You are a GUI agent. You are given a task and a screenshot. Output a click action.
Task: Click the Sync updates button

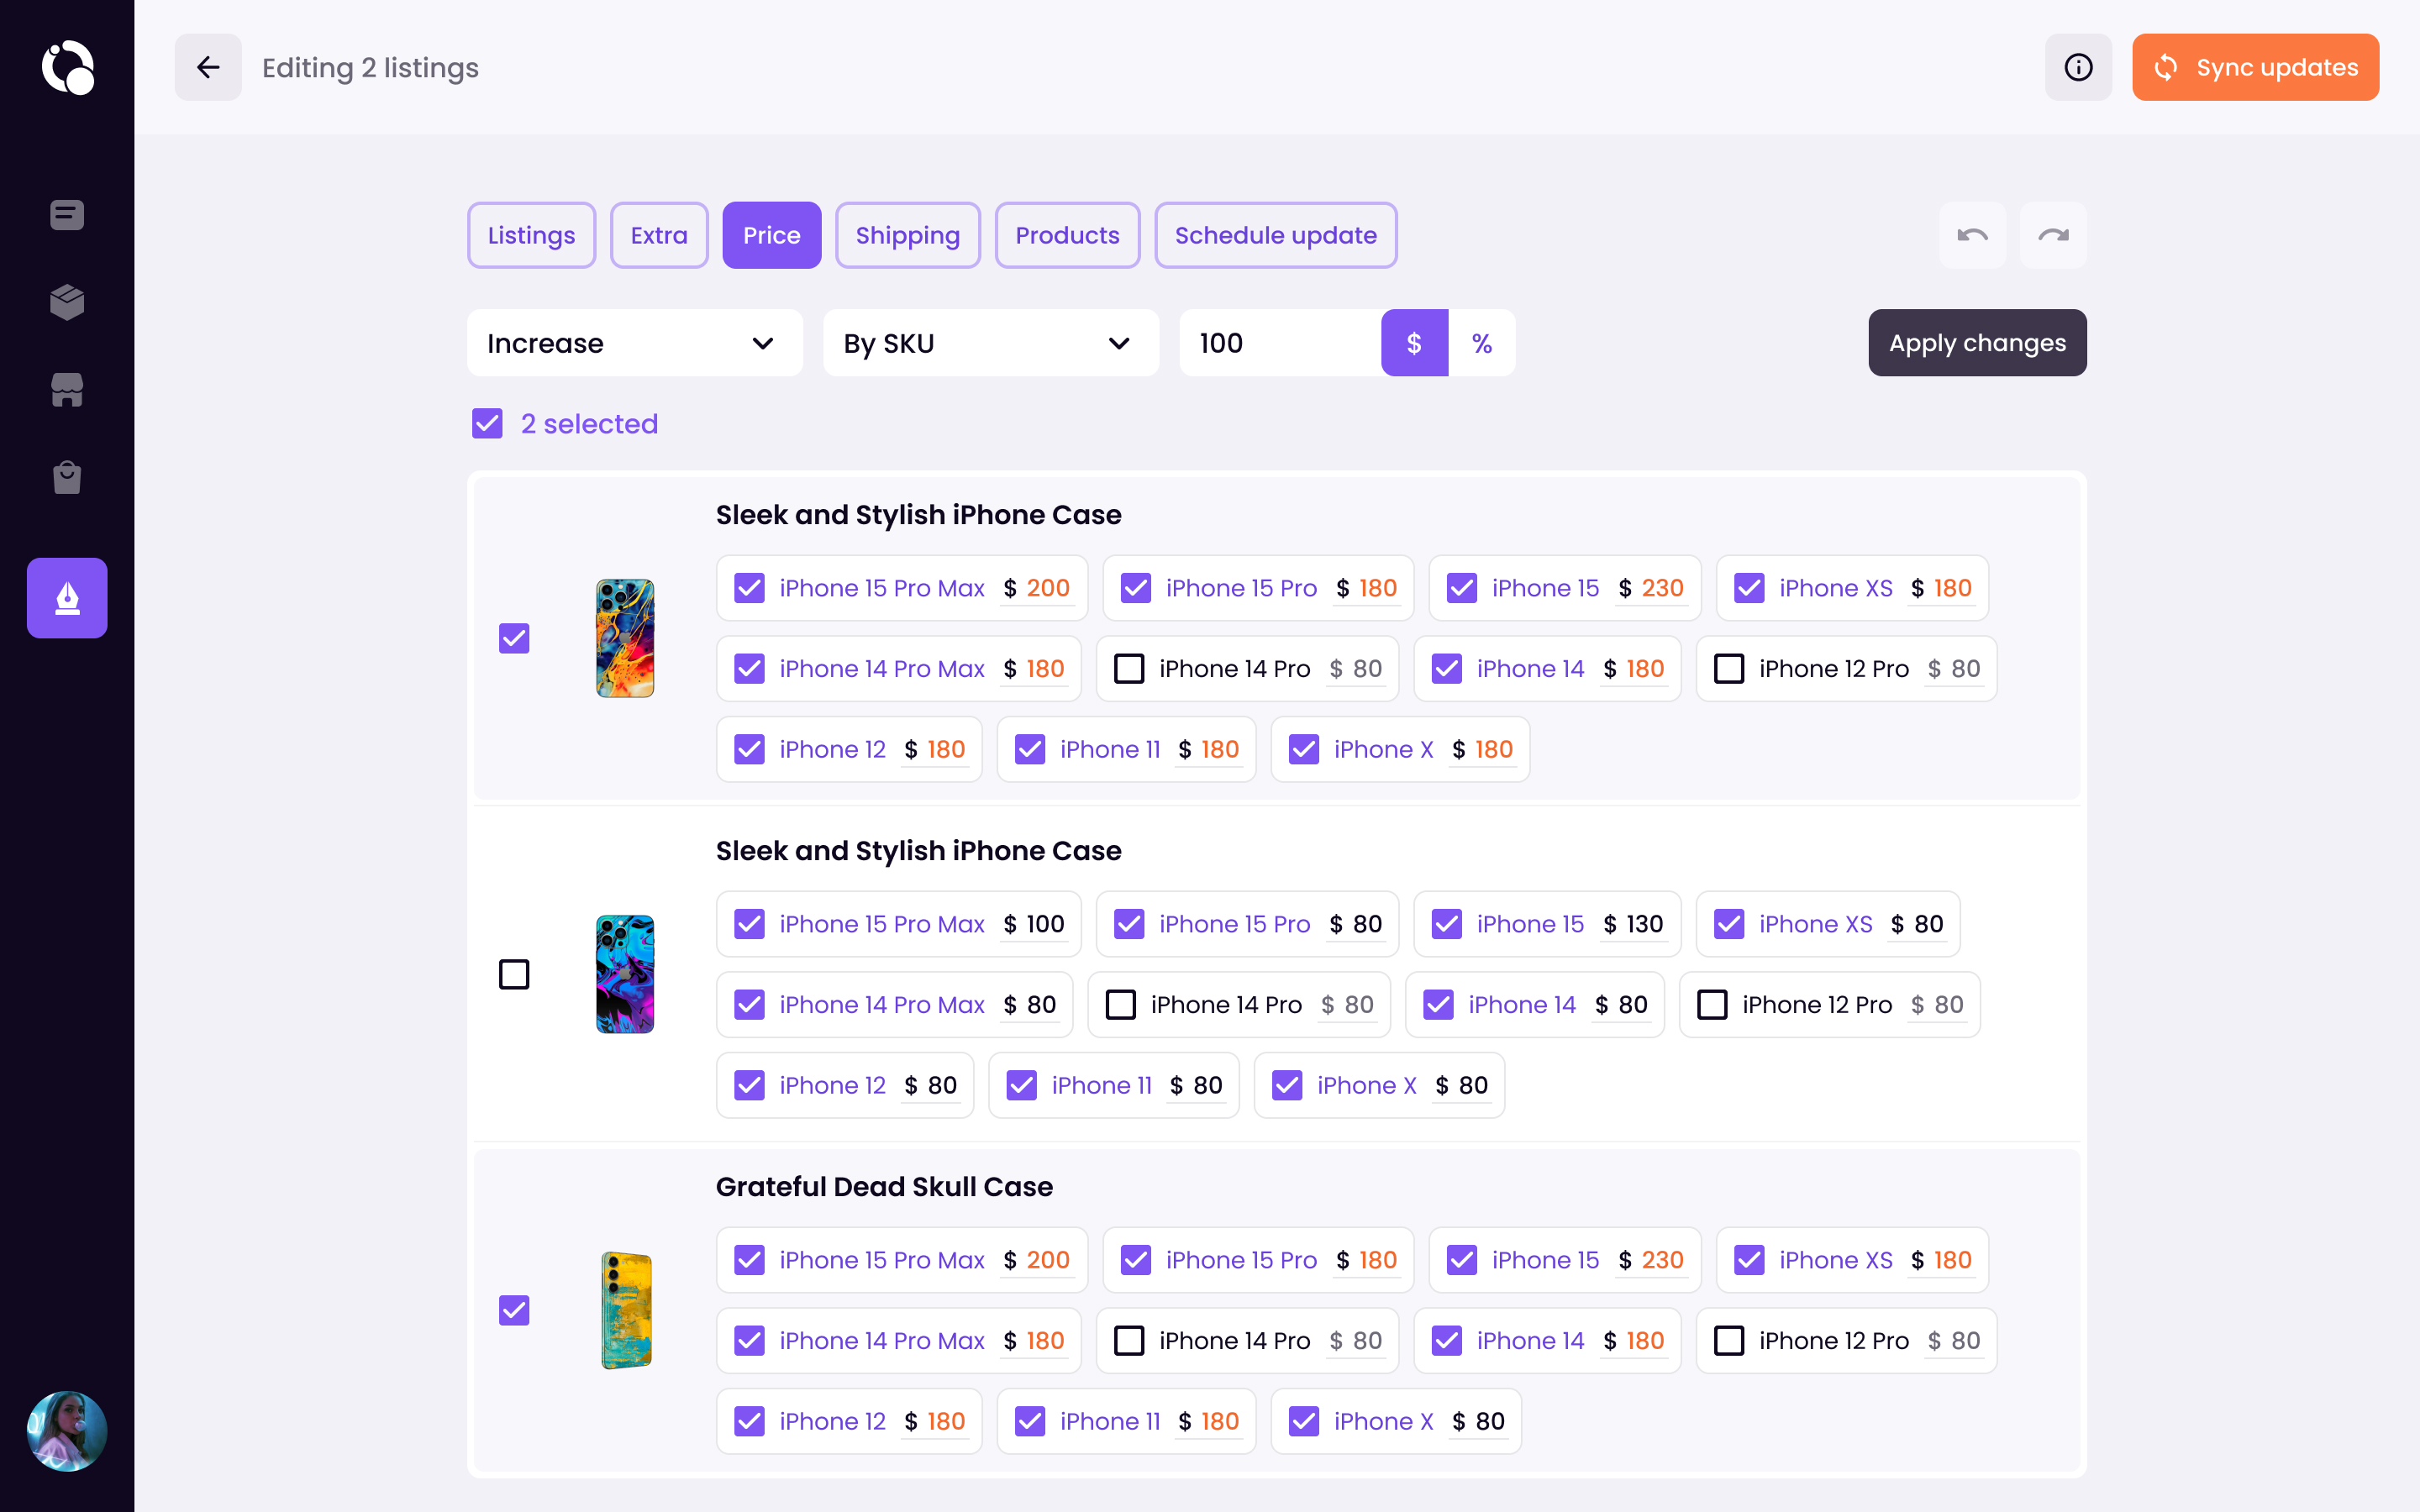click(x=2255, y=67)
